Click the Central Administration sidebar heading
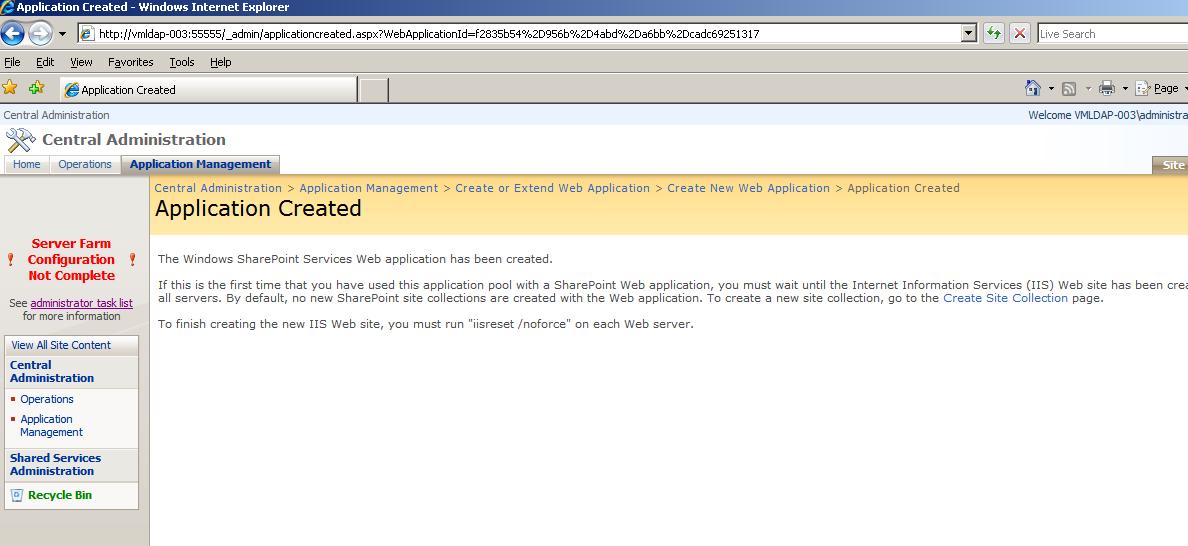The image size is (1188, 546). click(52, 371)
